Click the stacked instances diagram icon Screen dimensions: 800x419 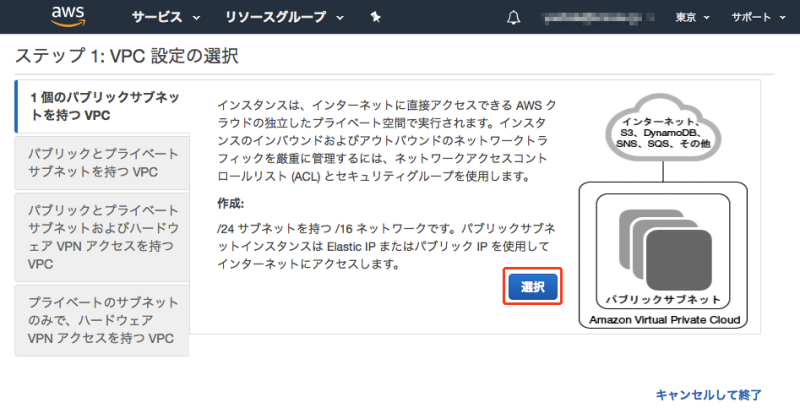[x=665, y=250]
